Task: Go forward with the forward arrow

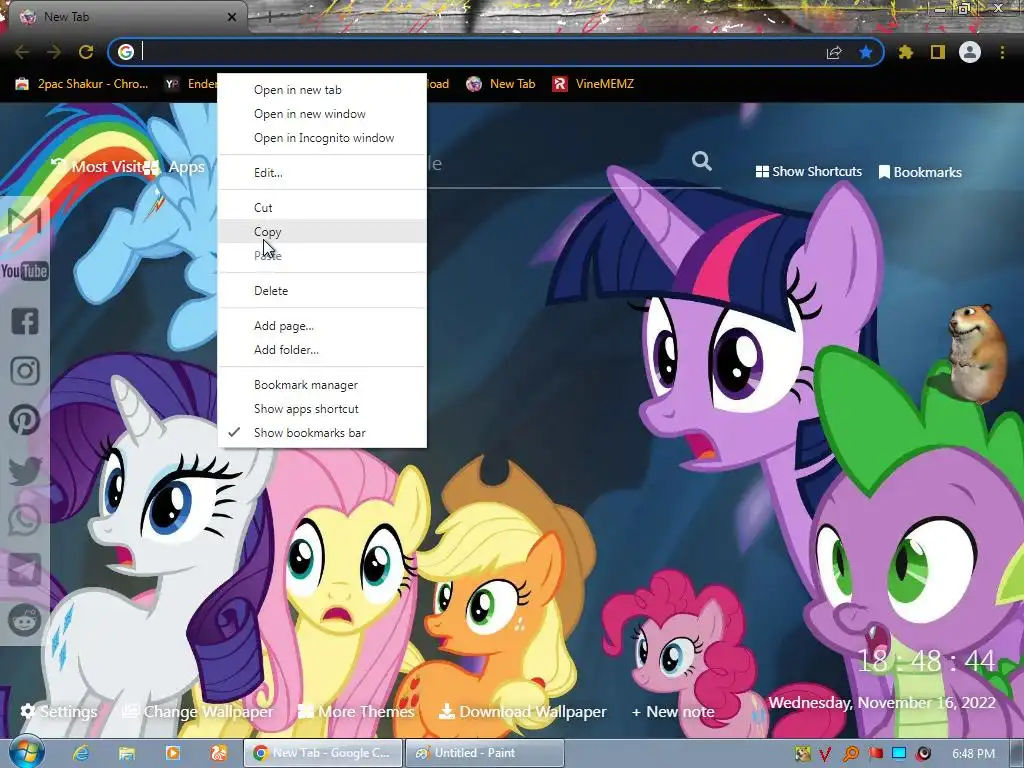Action: coord(54,52)
